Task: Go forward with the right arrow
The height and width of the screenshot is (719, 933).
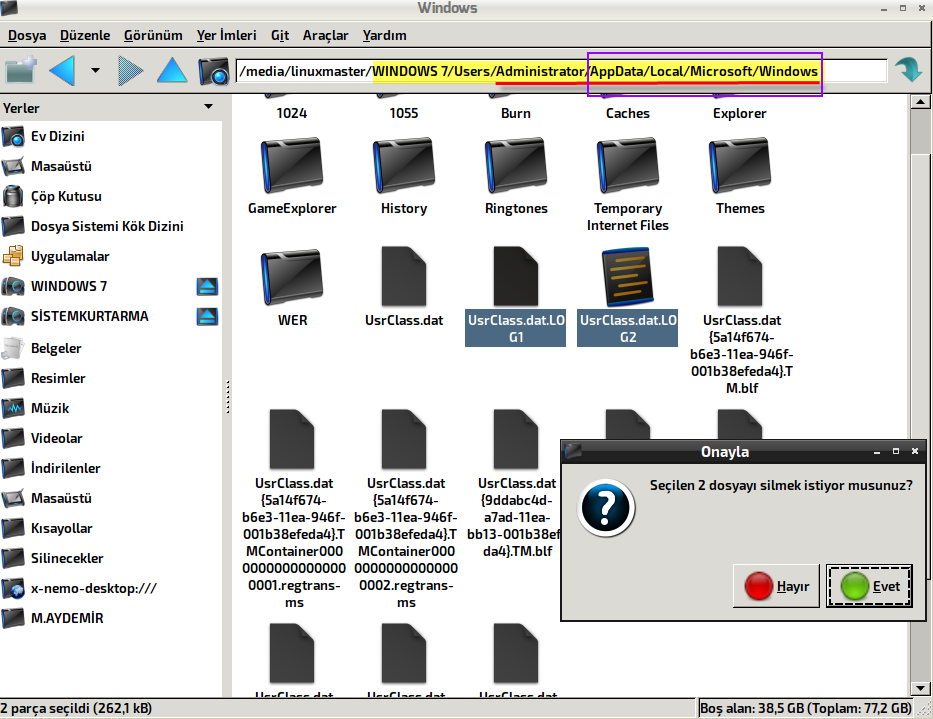Action: (x=130, y=71)
